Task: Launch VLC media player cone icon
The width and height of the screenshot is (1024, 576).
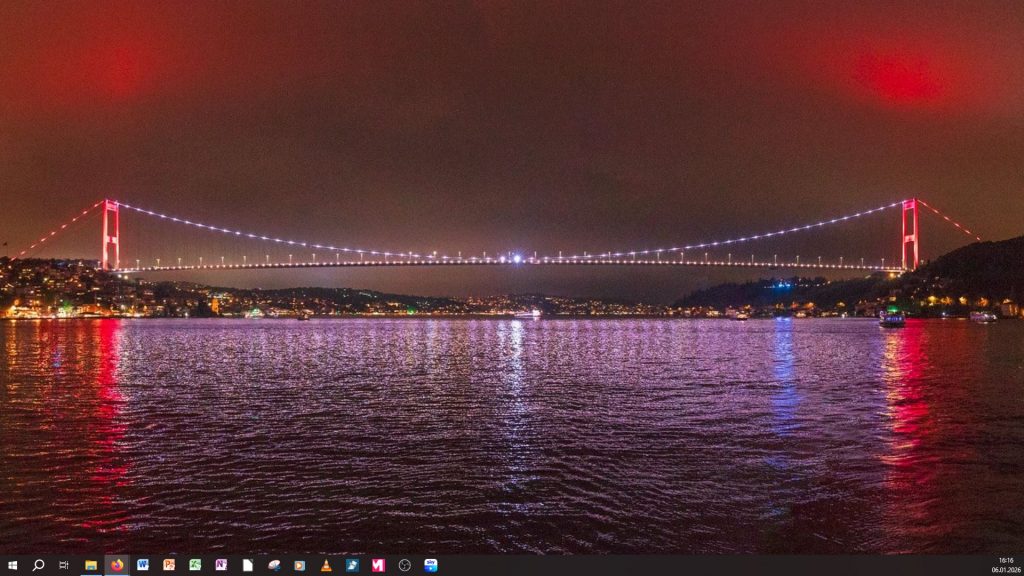Action: pos(326,565)
